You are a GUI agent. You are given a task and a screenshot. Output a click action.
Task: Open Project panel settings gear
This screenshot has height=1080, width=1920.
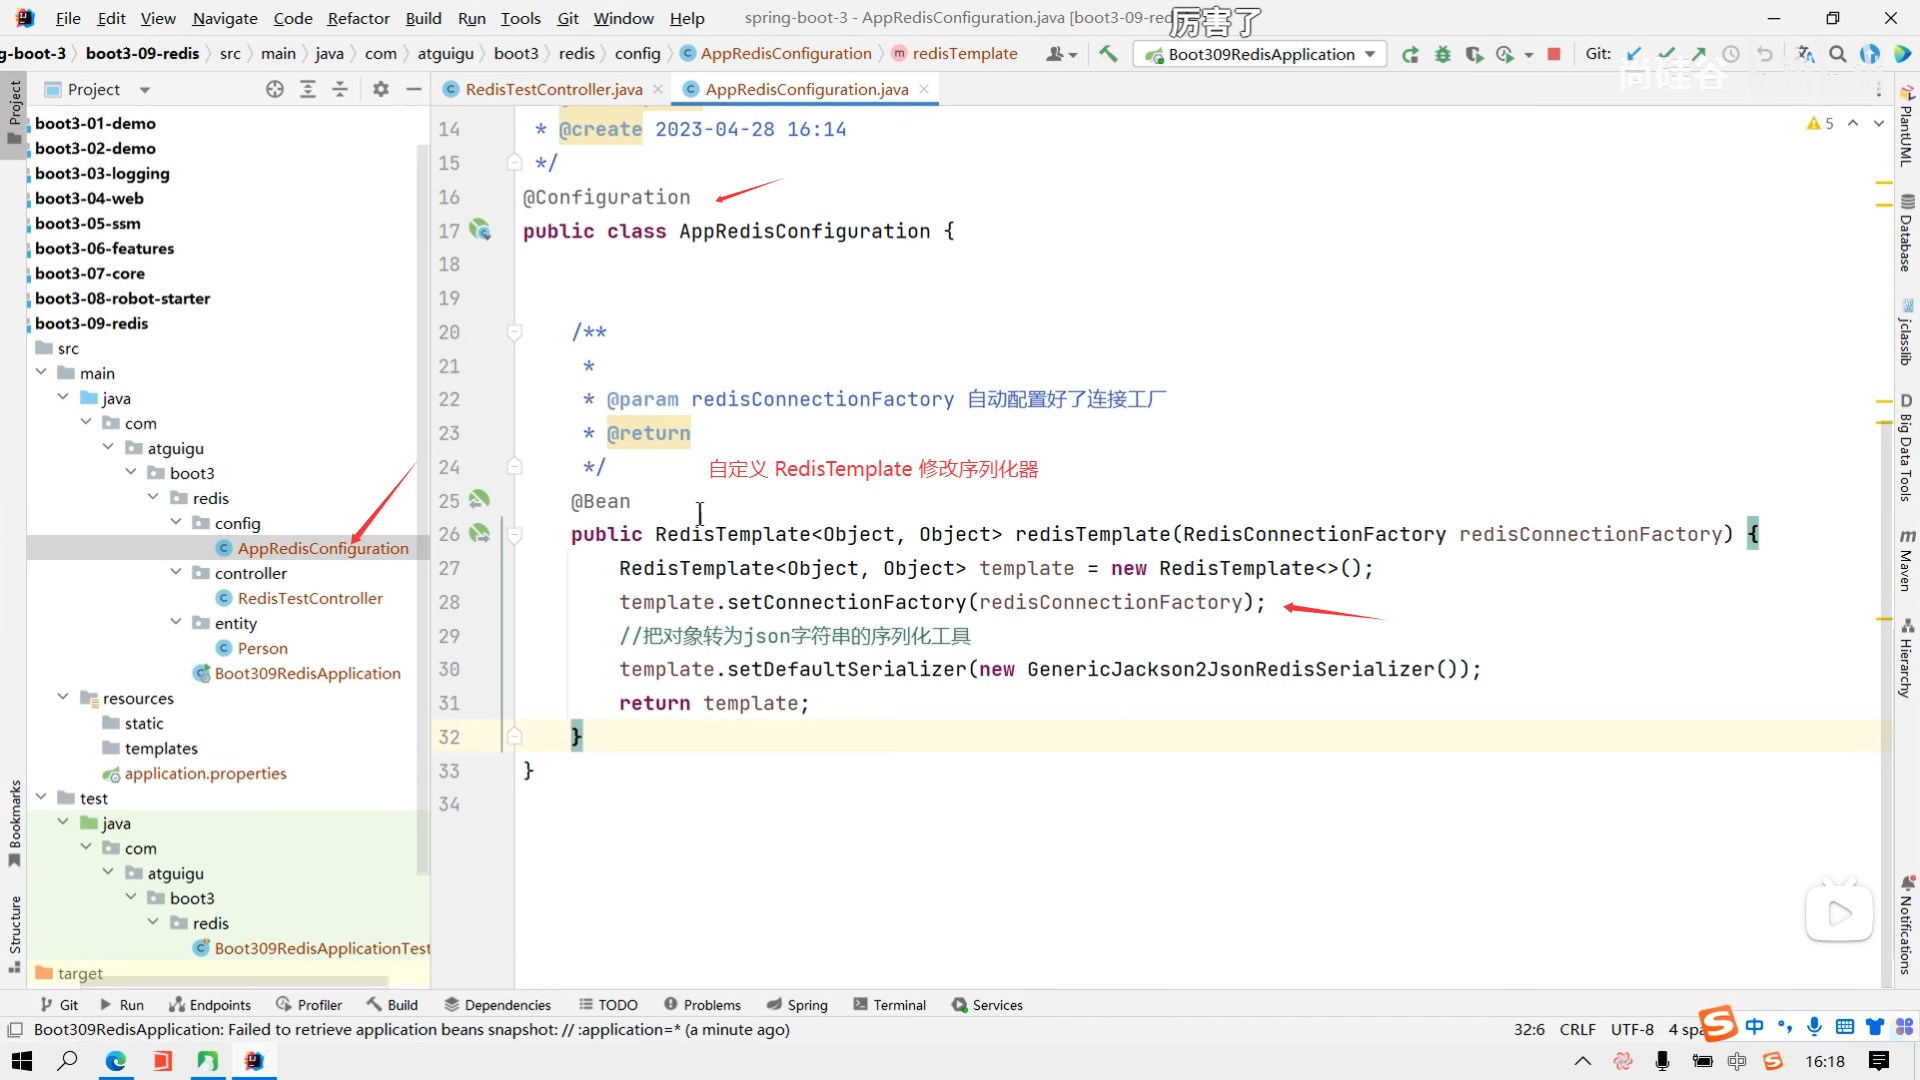380,89
